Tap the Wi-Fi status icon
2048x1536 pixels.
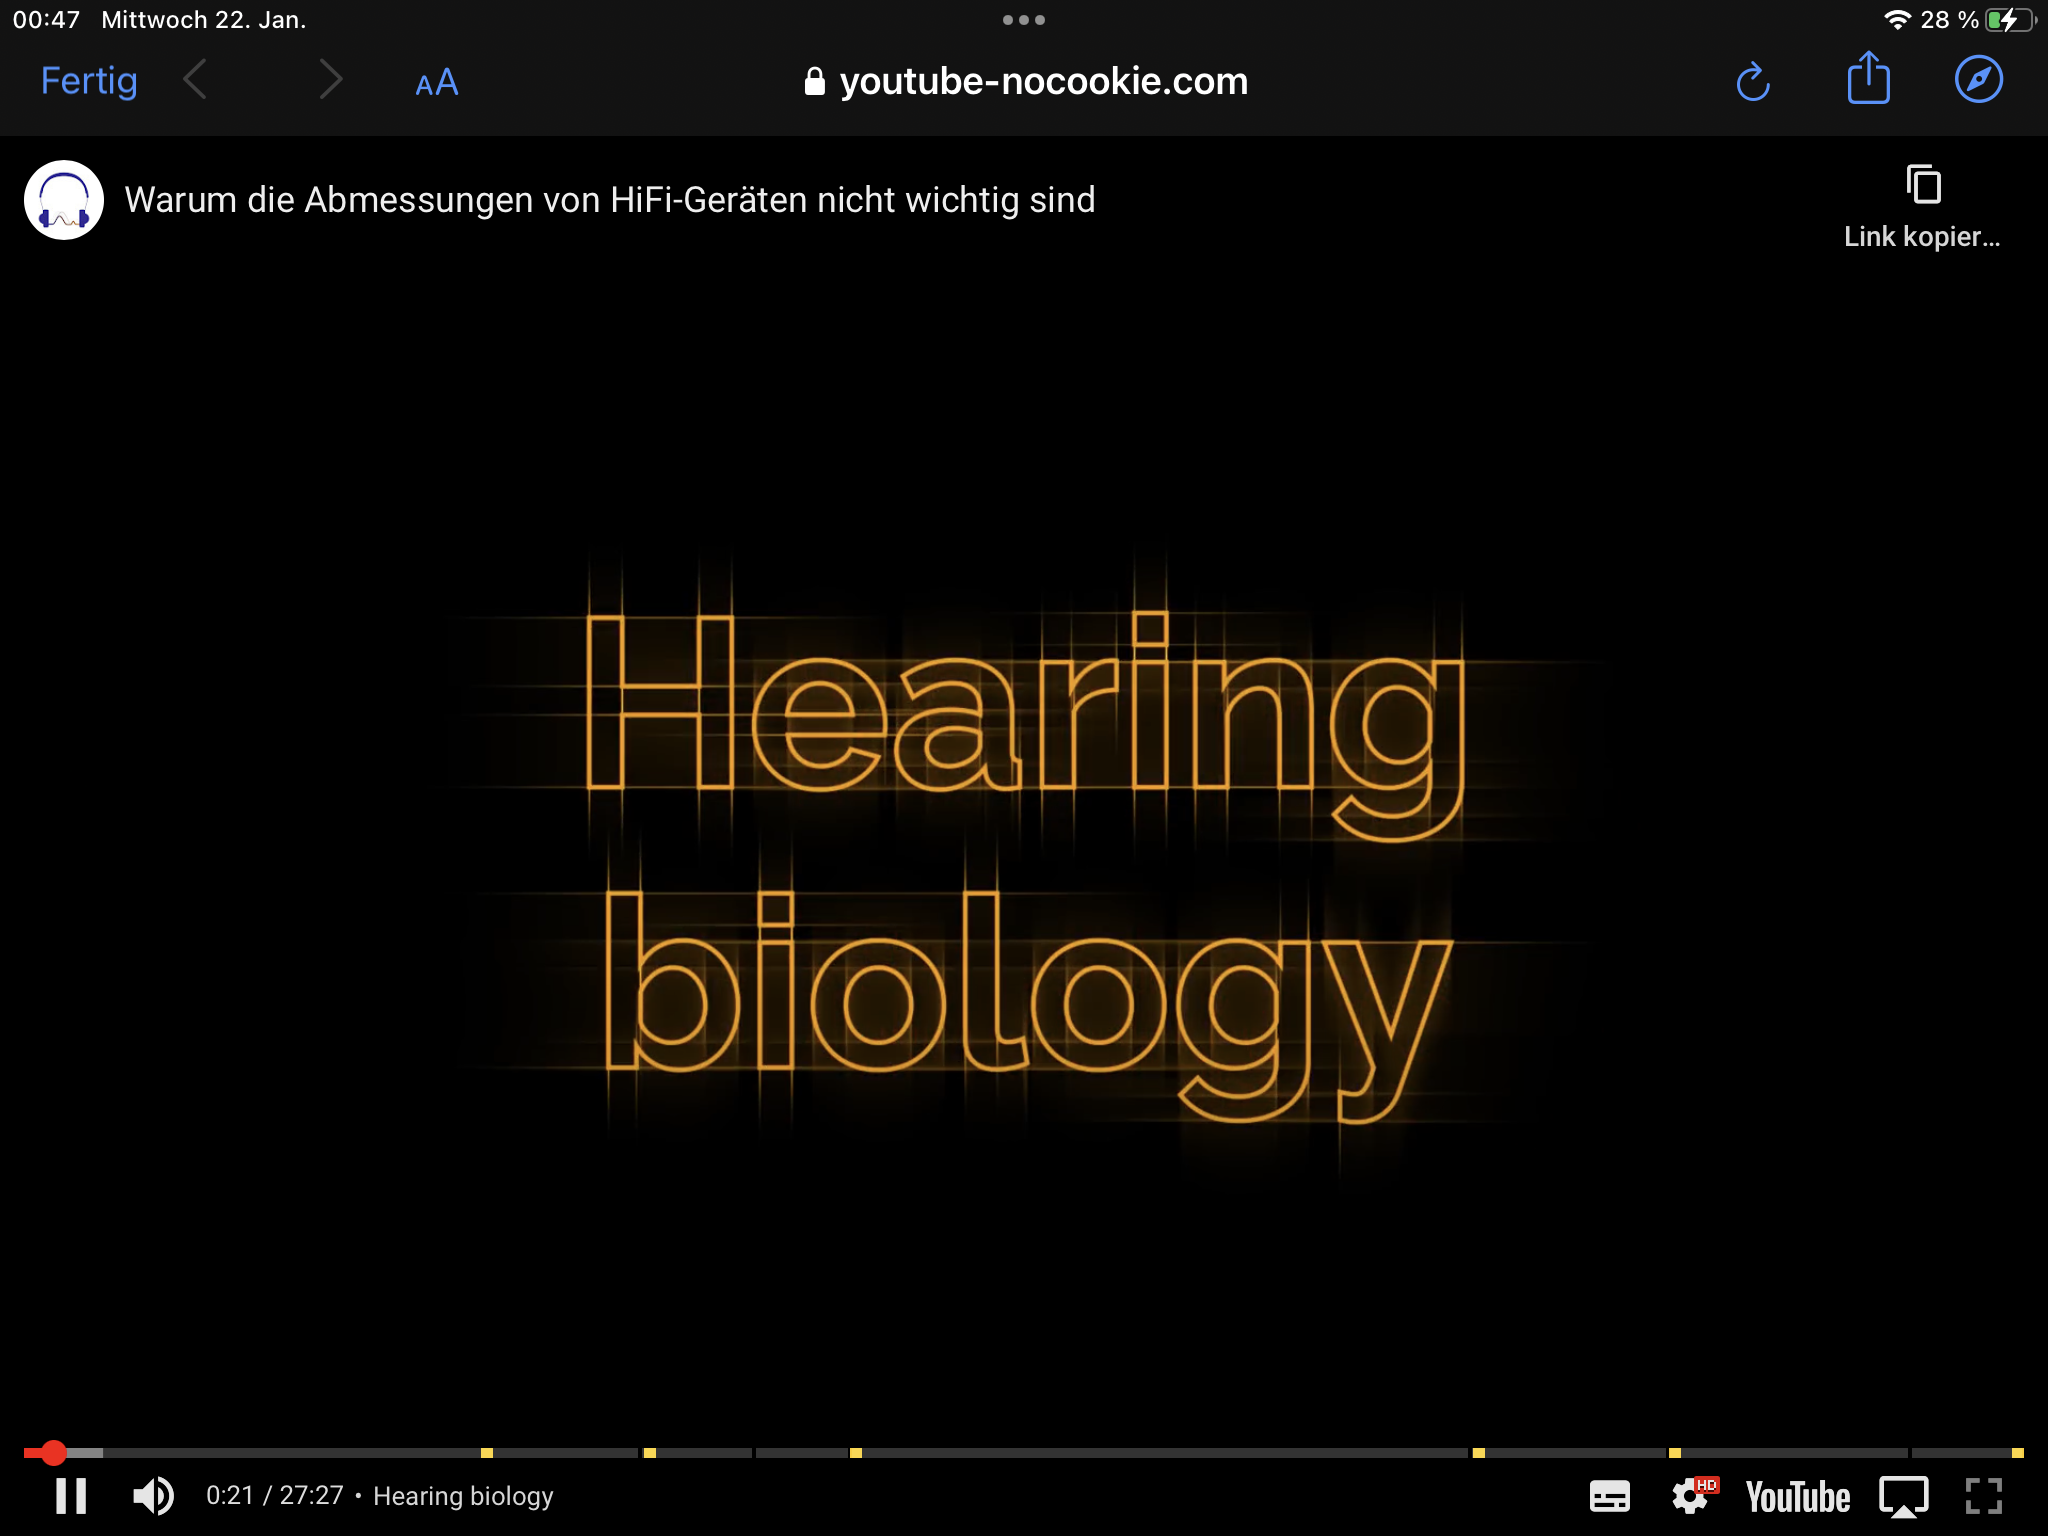click(1897, 20)
